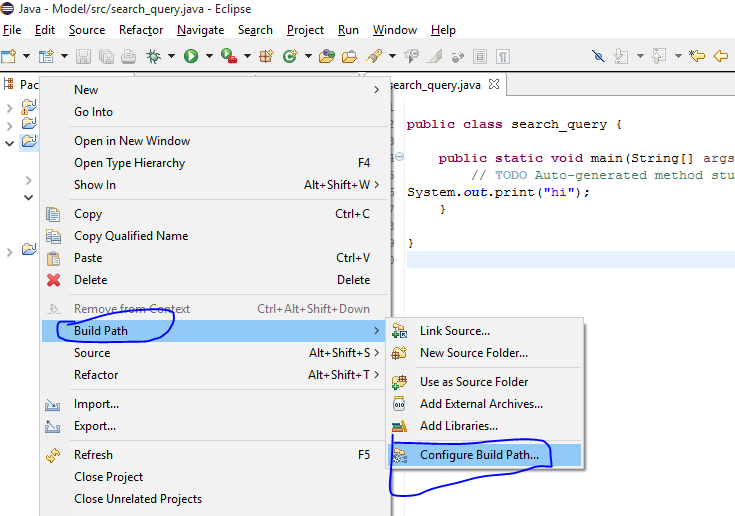Choose Go Into from context menu
The width and height of the screenshot is (735, 516).
pyautogui.click(x=216, y=112)
